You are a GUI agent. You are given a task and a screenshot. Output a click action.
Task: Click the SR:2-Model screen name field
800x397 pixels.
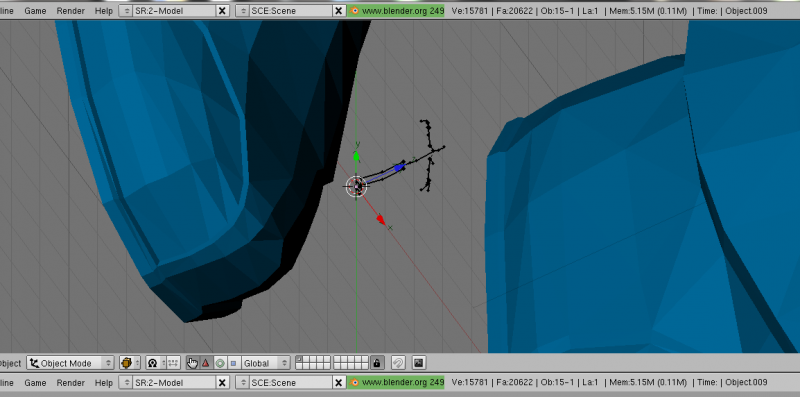tap(174, 11)
